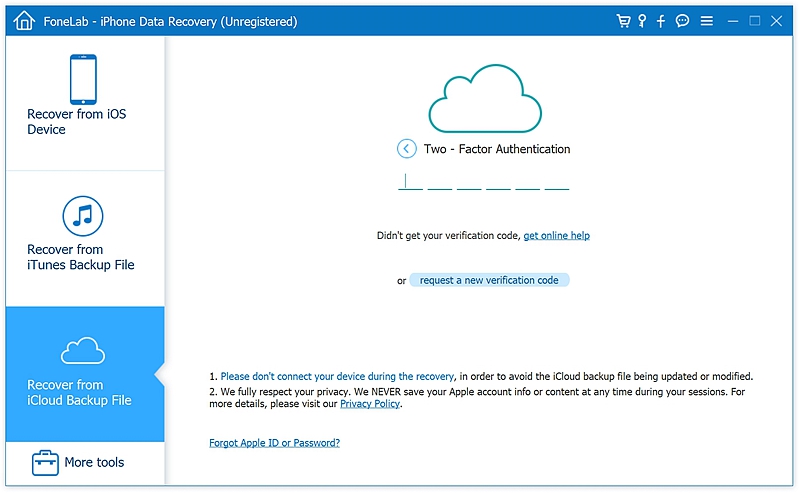The height and width of the screenshot is (493, 800).
Task: Open the 'get online help' link
Action: (x=557, y=235)
